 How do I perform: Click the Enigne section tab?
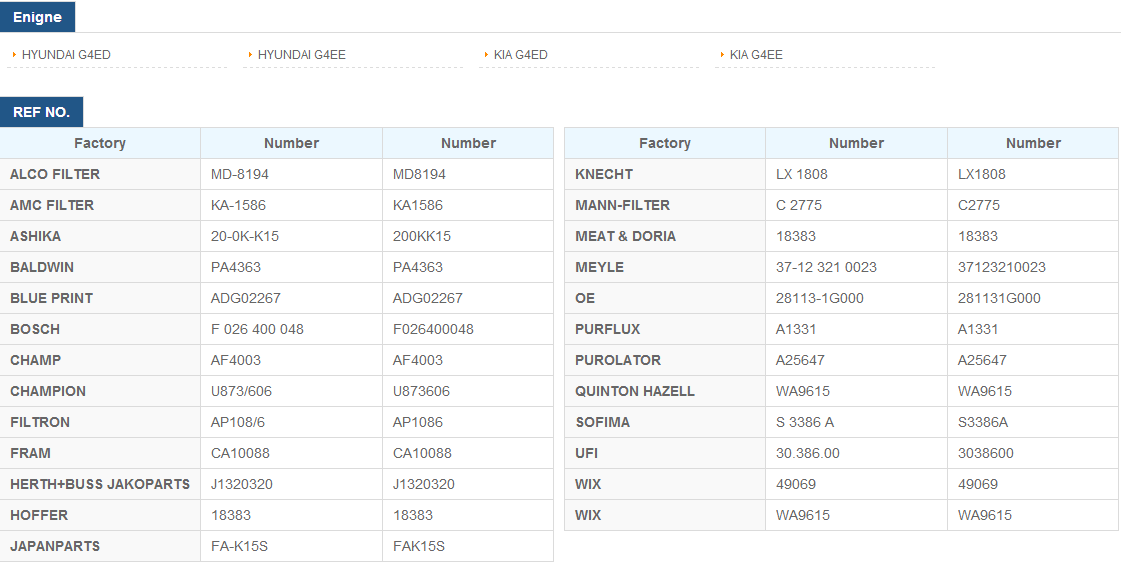pyautogui.click(x=37, y=17)
